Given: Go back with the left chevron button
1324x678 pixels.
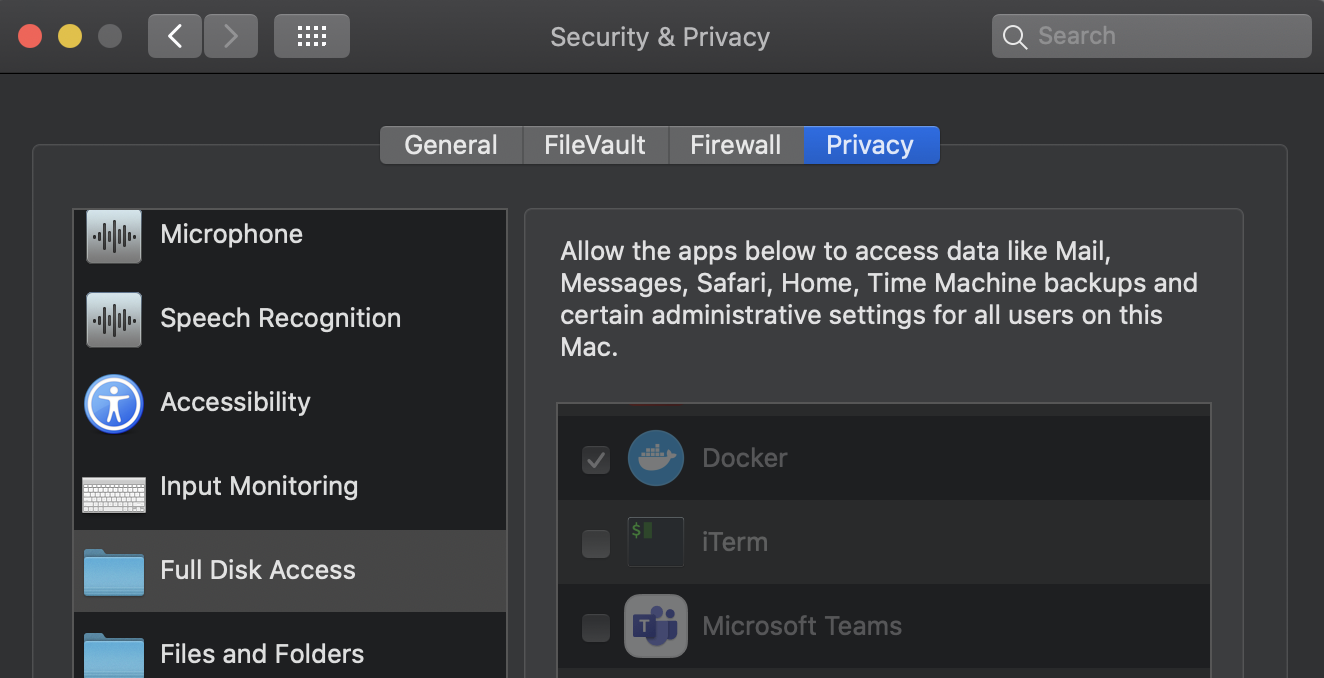Looking at the screenshot, I should point(175,37).
